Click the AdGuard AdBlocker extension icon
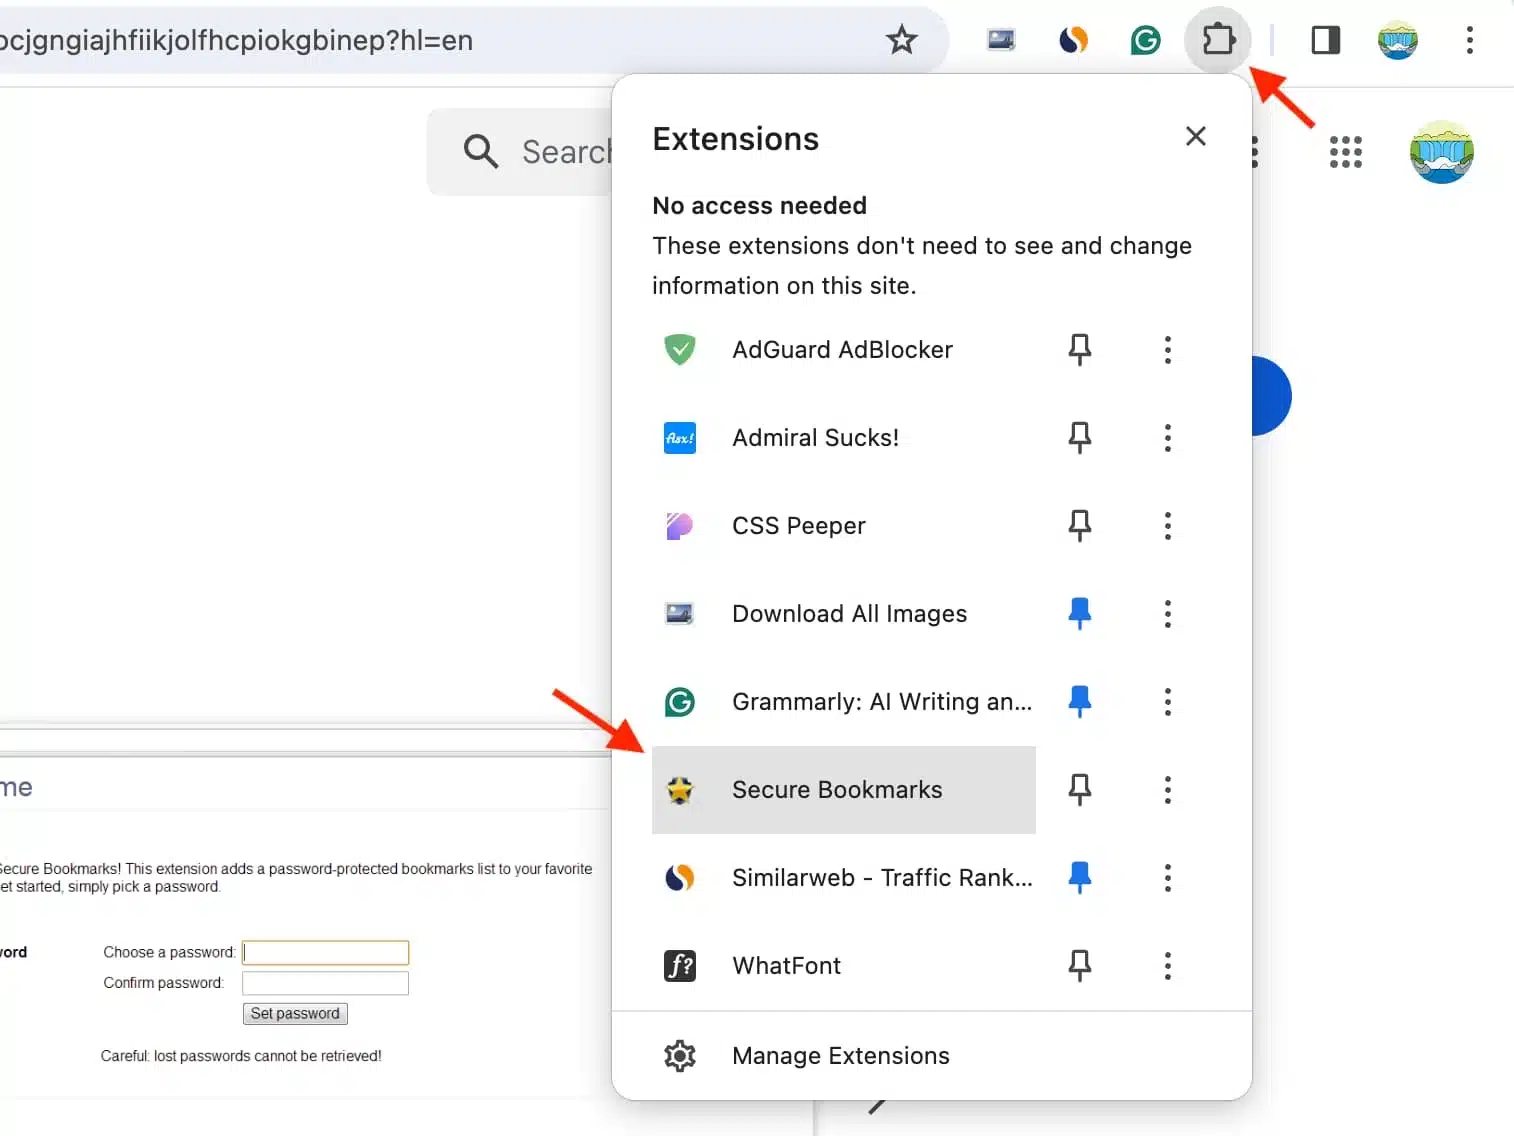This screenshot has height=1136, width=1514. (x=680, y=349)
